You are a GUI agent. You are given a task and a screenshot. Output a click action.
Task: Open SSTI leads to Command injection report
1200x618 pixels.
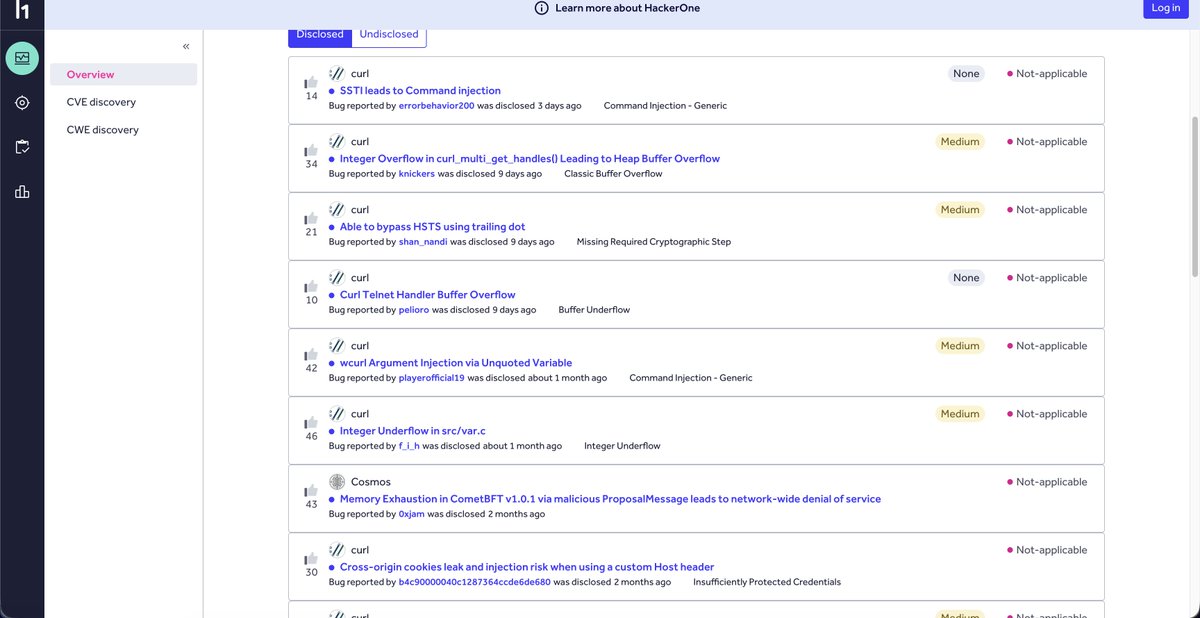tap(420, 91)
